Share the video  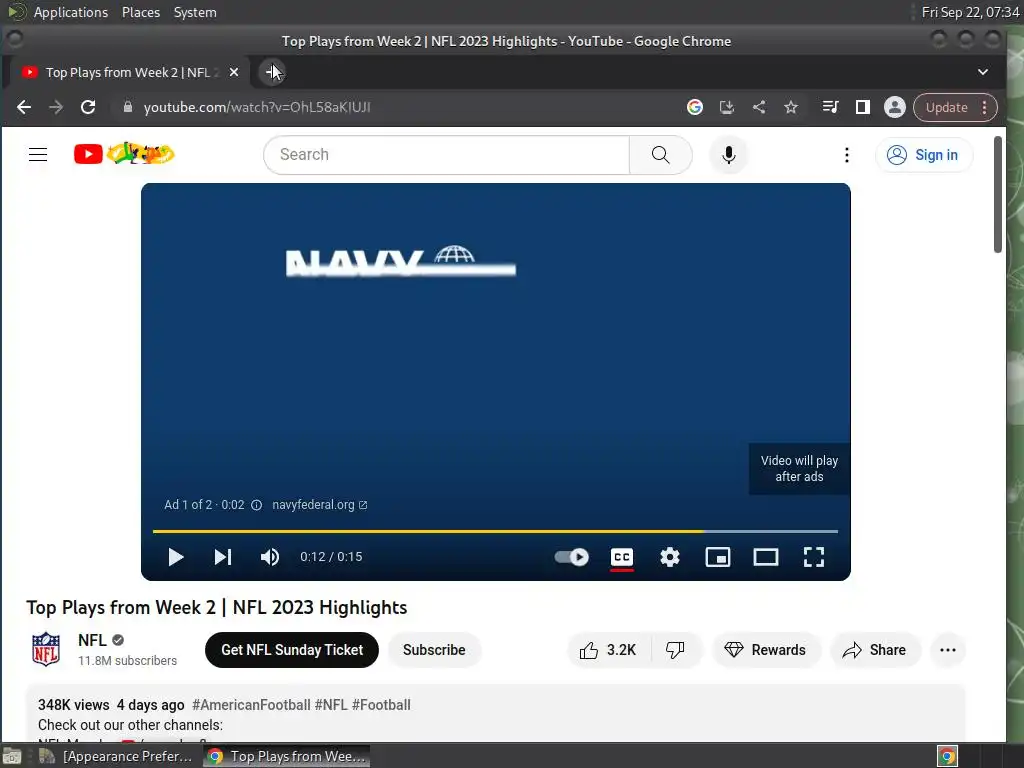point(874,650)
